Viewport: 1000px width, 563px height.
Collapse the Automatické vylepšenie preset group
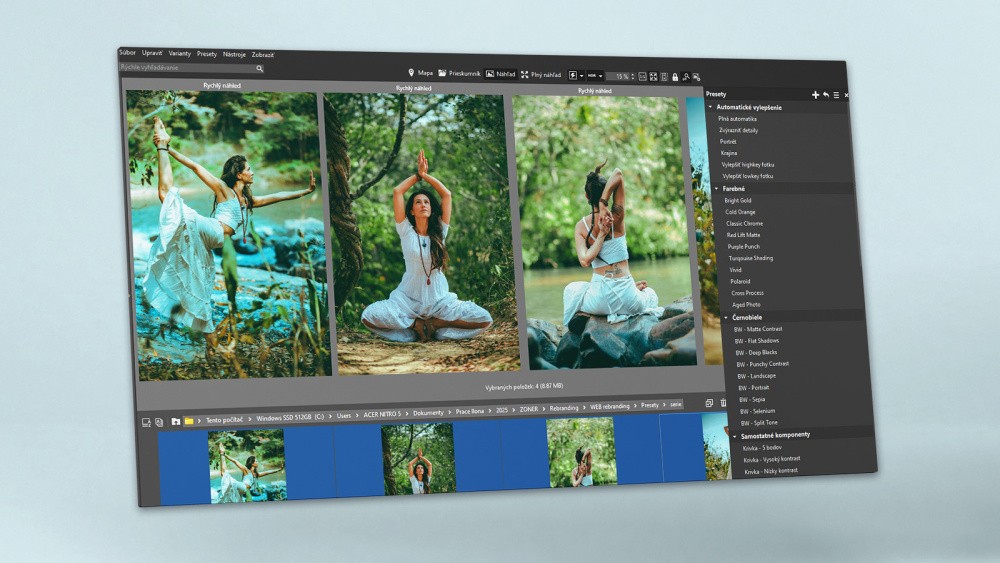click(711, 107)
